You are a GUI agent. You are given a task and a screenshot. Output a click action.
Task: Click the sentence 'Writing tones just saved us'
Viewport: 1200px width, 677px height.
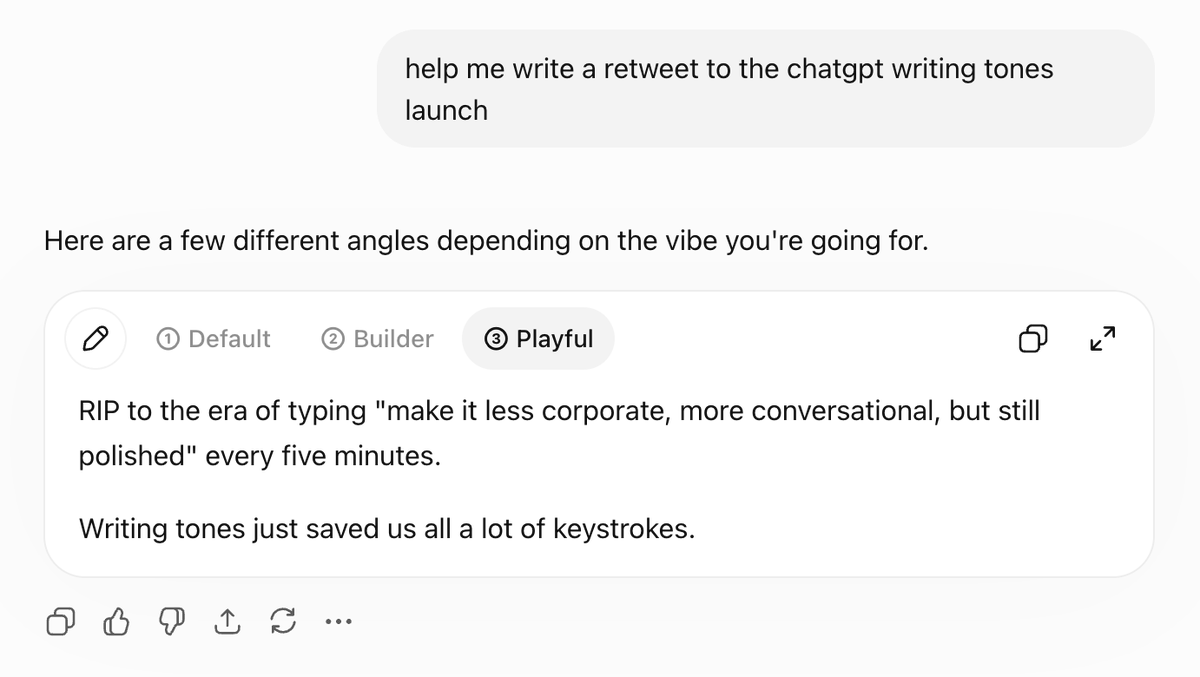point(386,528)
